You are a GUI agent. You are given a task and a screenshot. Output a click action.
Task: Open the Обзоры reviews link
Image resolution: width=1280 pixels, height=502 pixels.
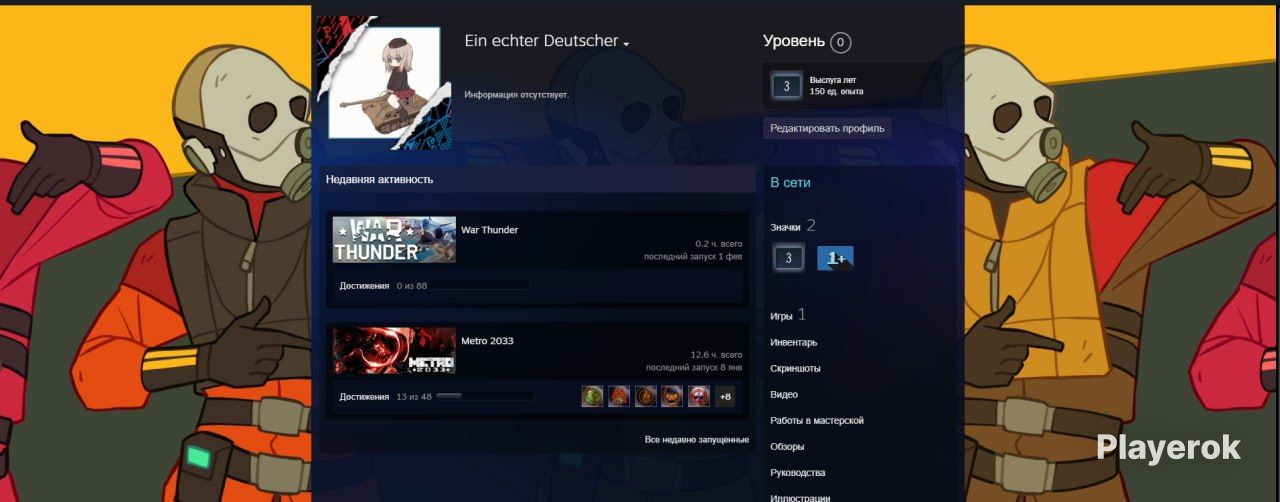tap(787, 446)
